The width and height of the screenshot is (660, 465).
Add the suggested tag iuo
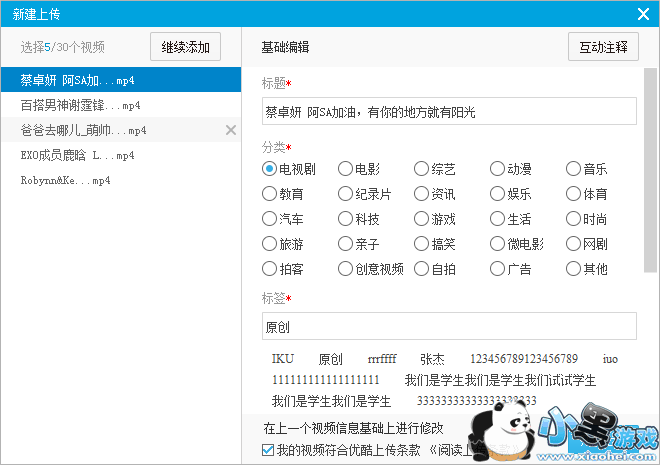coord(610,359)
